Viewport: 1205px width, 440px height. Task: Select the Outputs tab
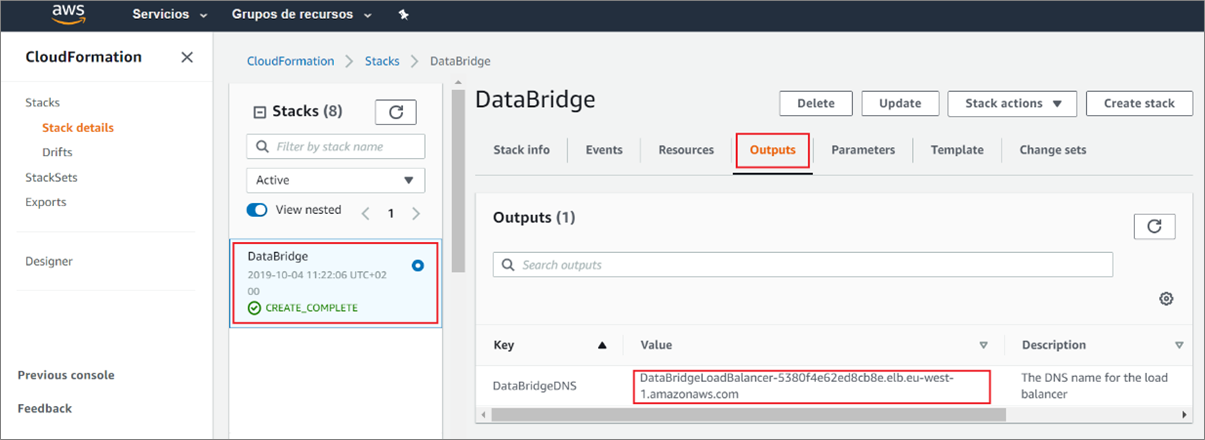pyautogui.click(x=773, y=150)
